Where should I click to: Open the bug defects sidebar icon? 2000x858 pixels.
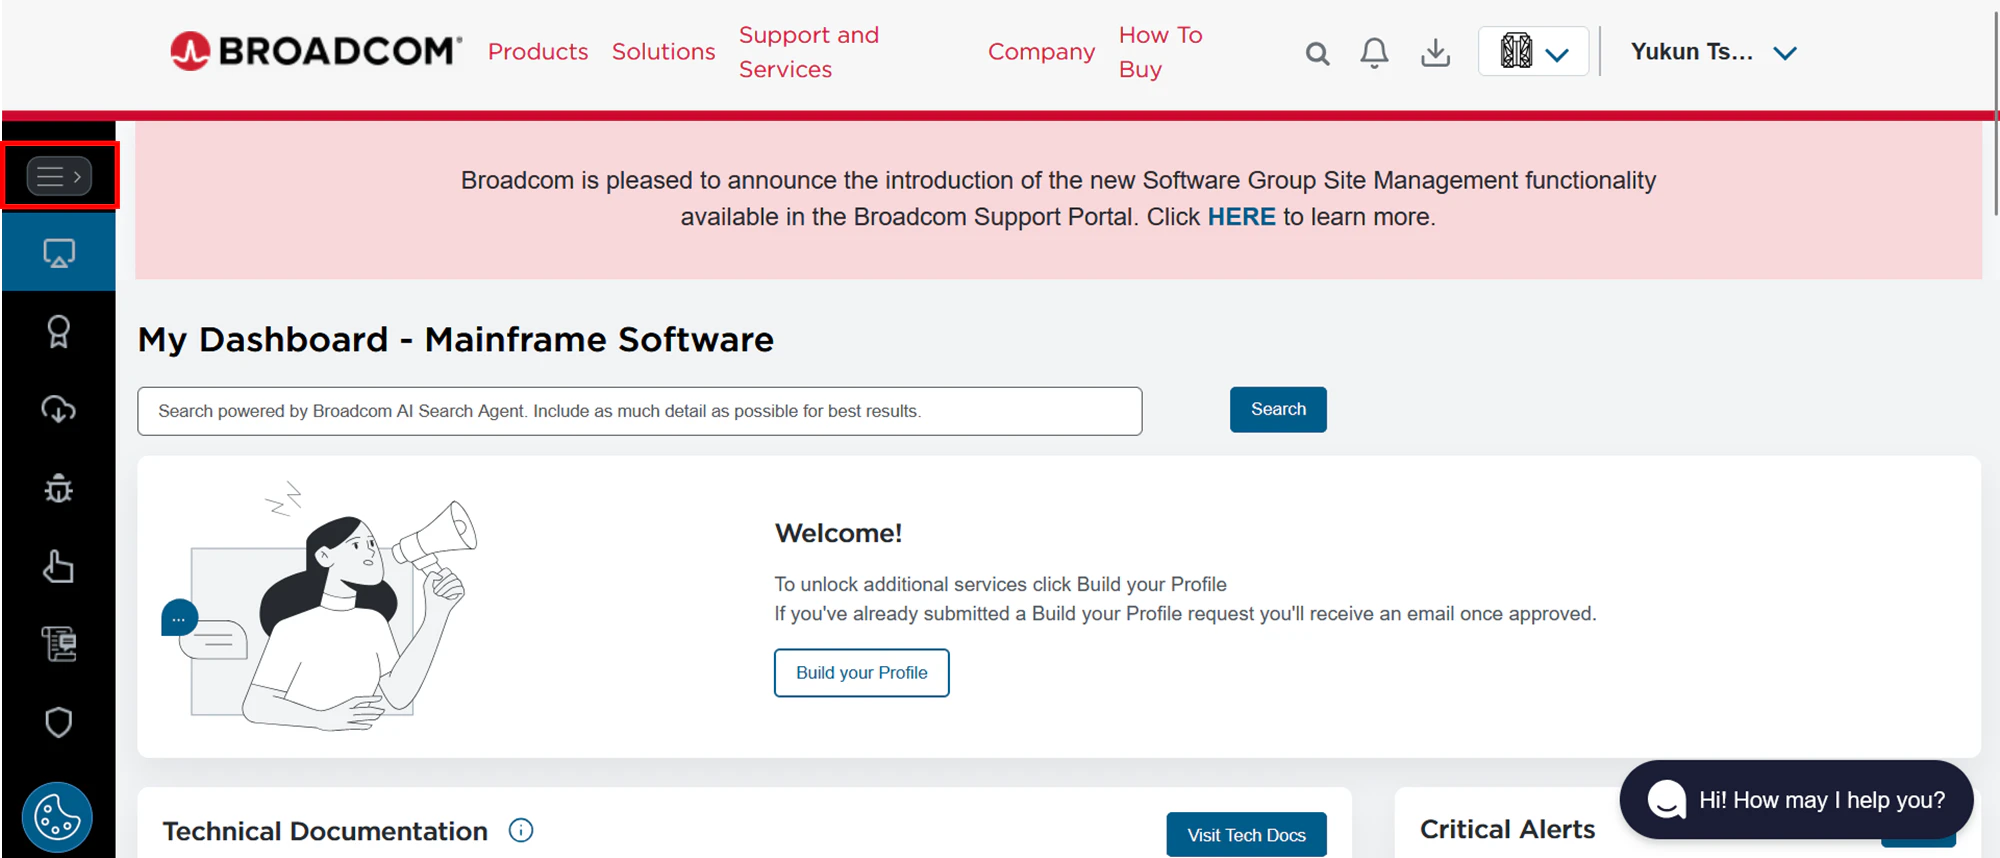tap(59, 487)
